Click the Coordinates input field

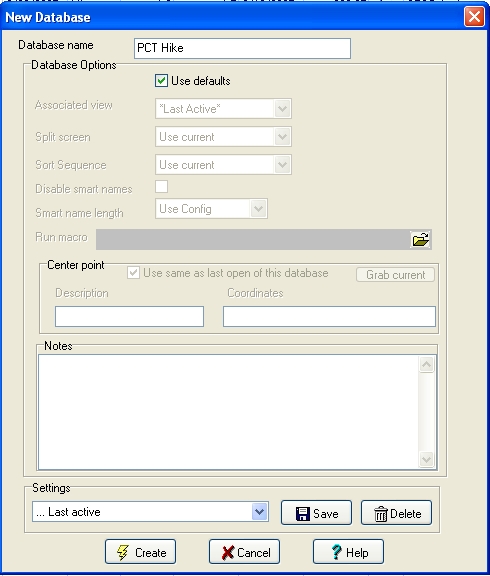[329, 316]
